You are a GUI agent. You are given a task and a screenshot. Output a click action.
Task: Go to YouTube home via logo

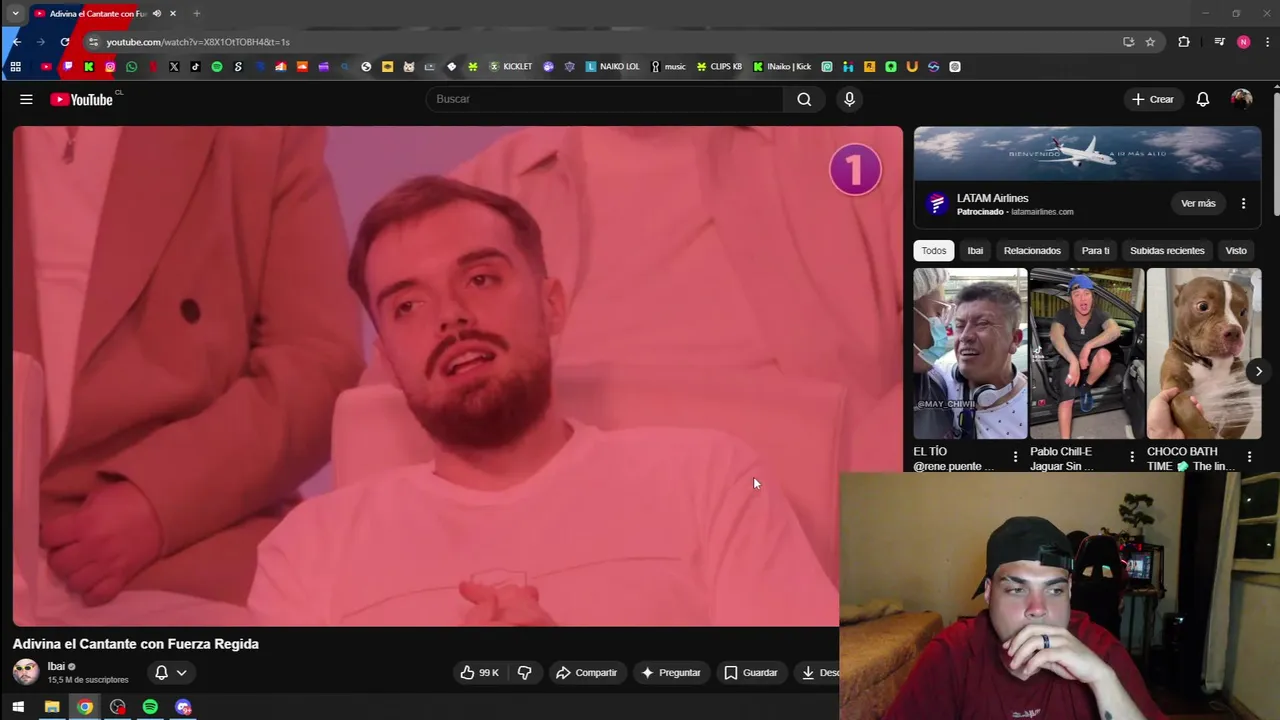[x=81, y=99]
